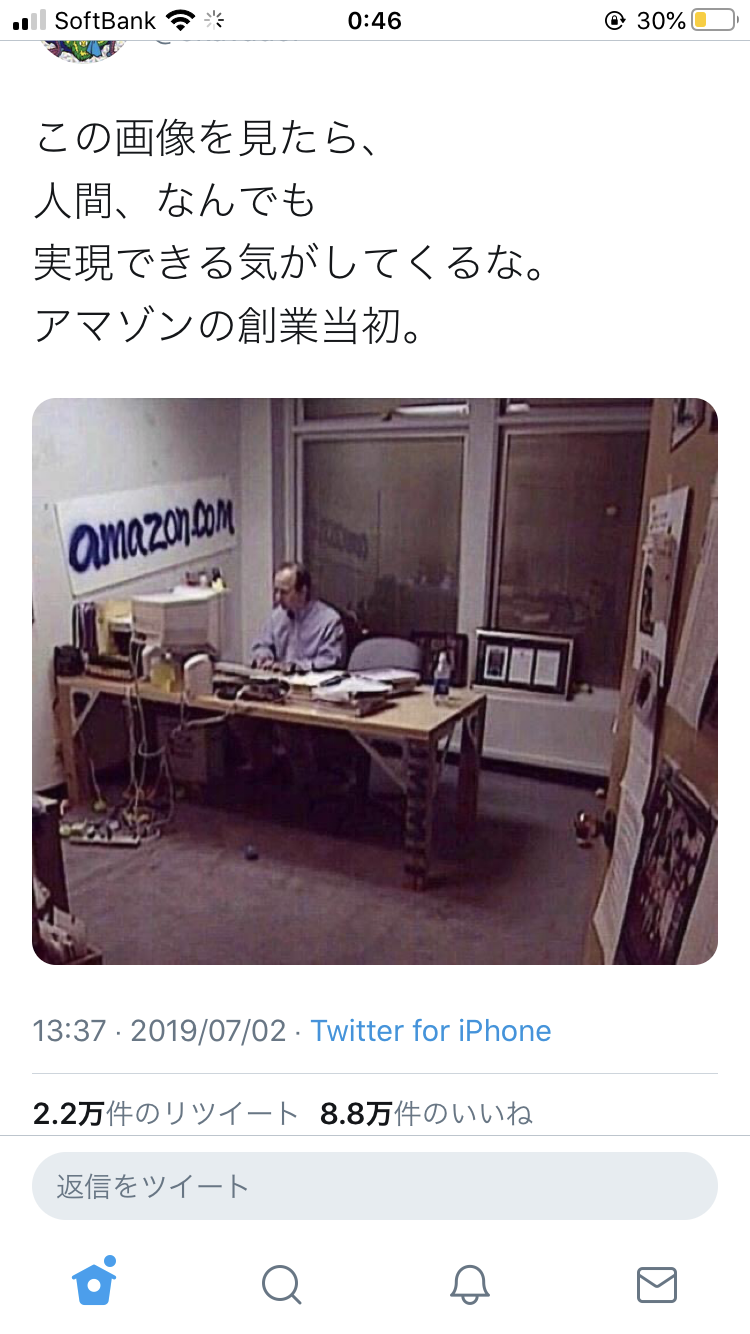
Task: Tap the cellular signal bars icon
Action: 30,20
